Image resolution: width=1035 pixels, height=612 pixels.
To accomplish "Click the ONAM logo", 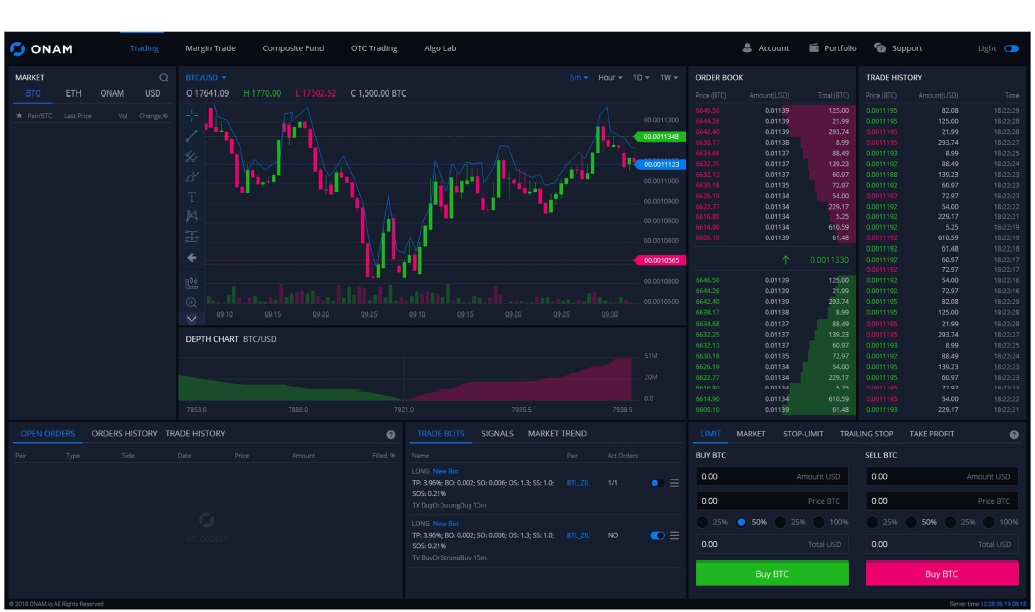I will [x=41, y=49].
